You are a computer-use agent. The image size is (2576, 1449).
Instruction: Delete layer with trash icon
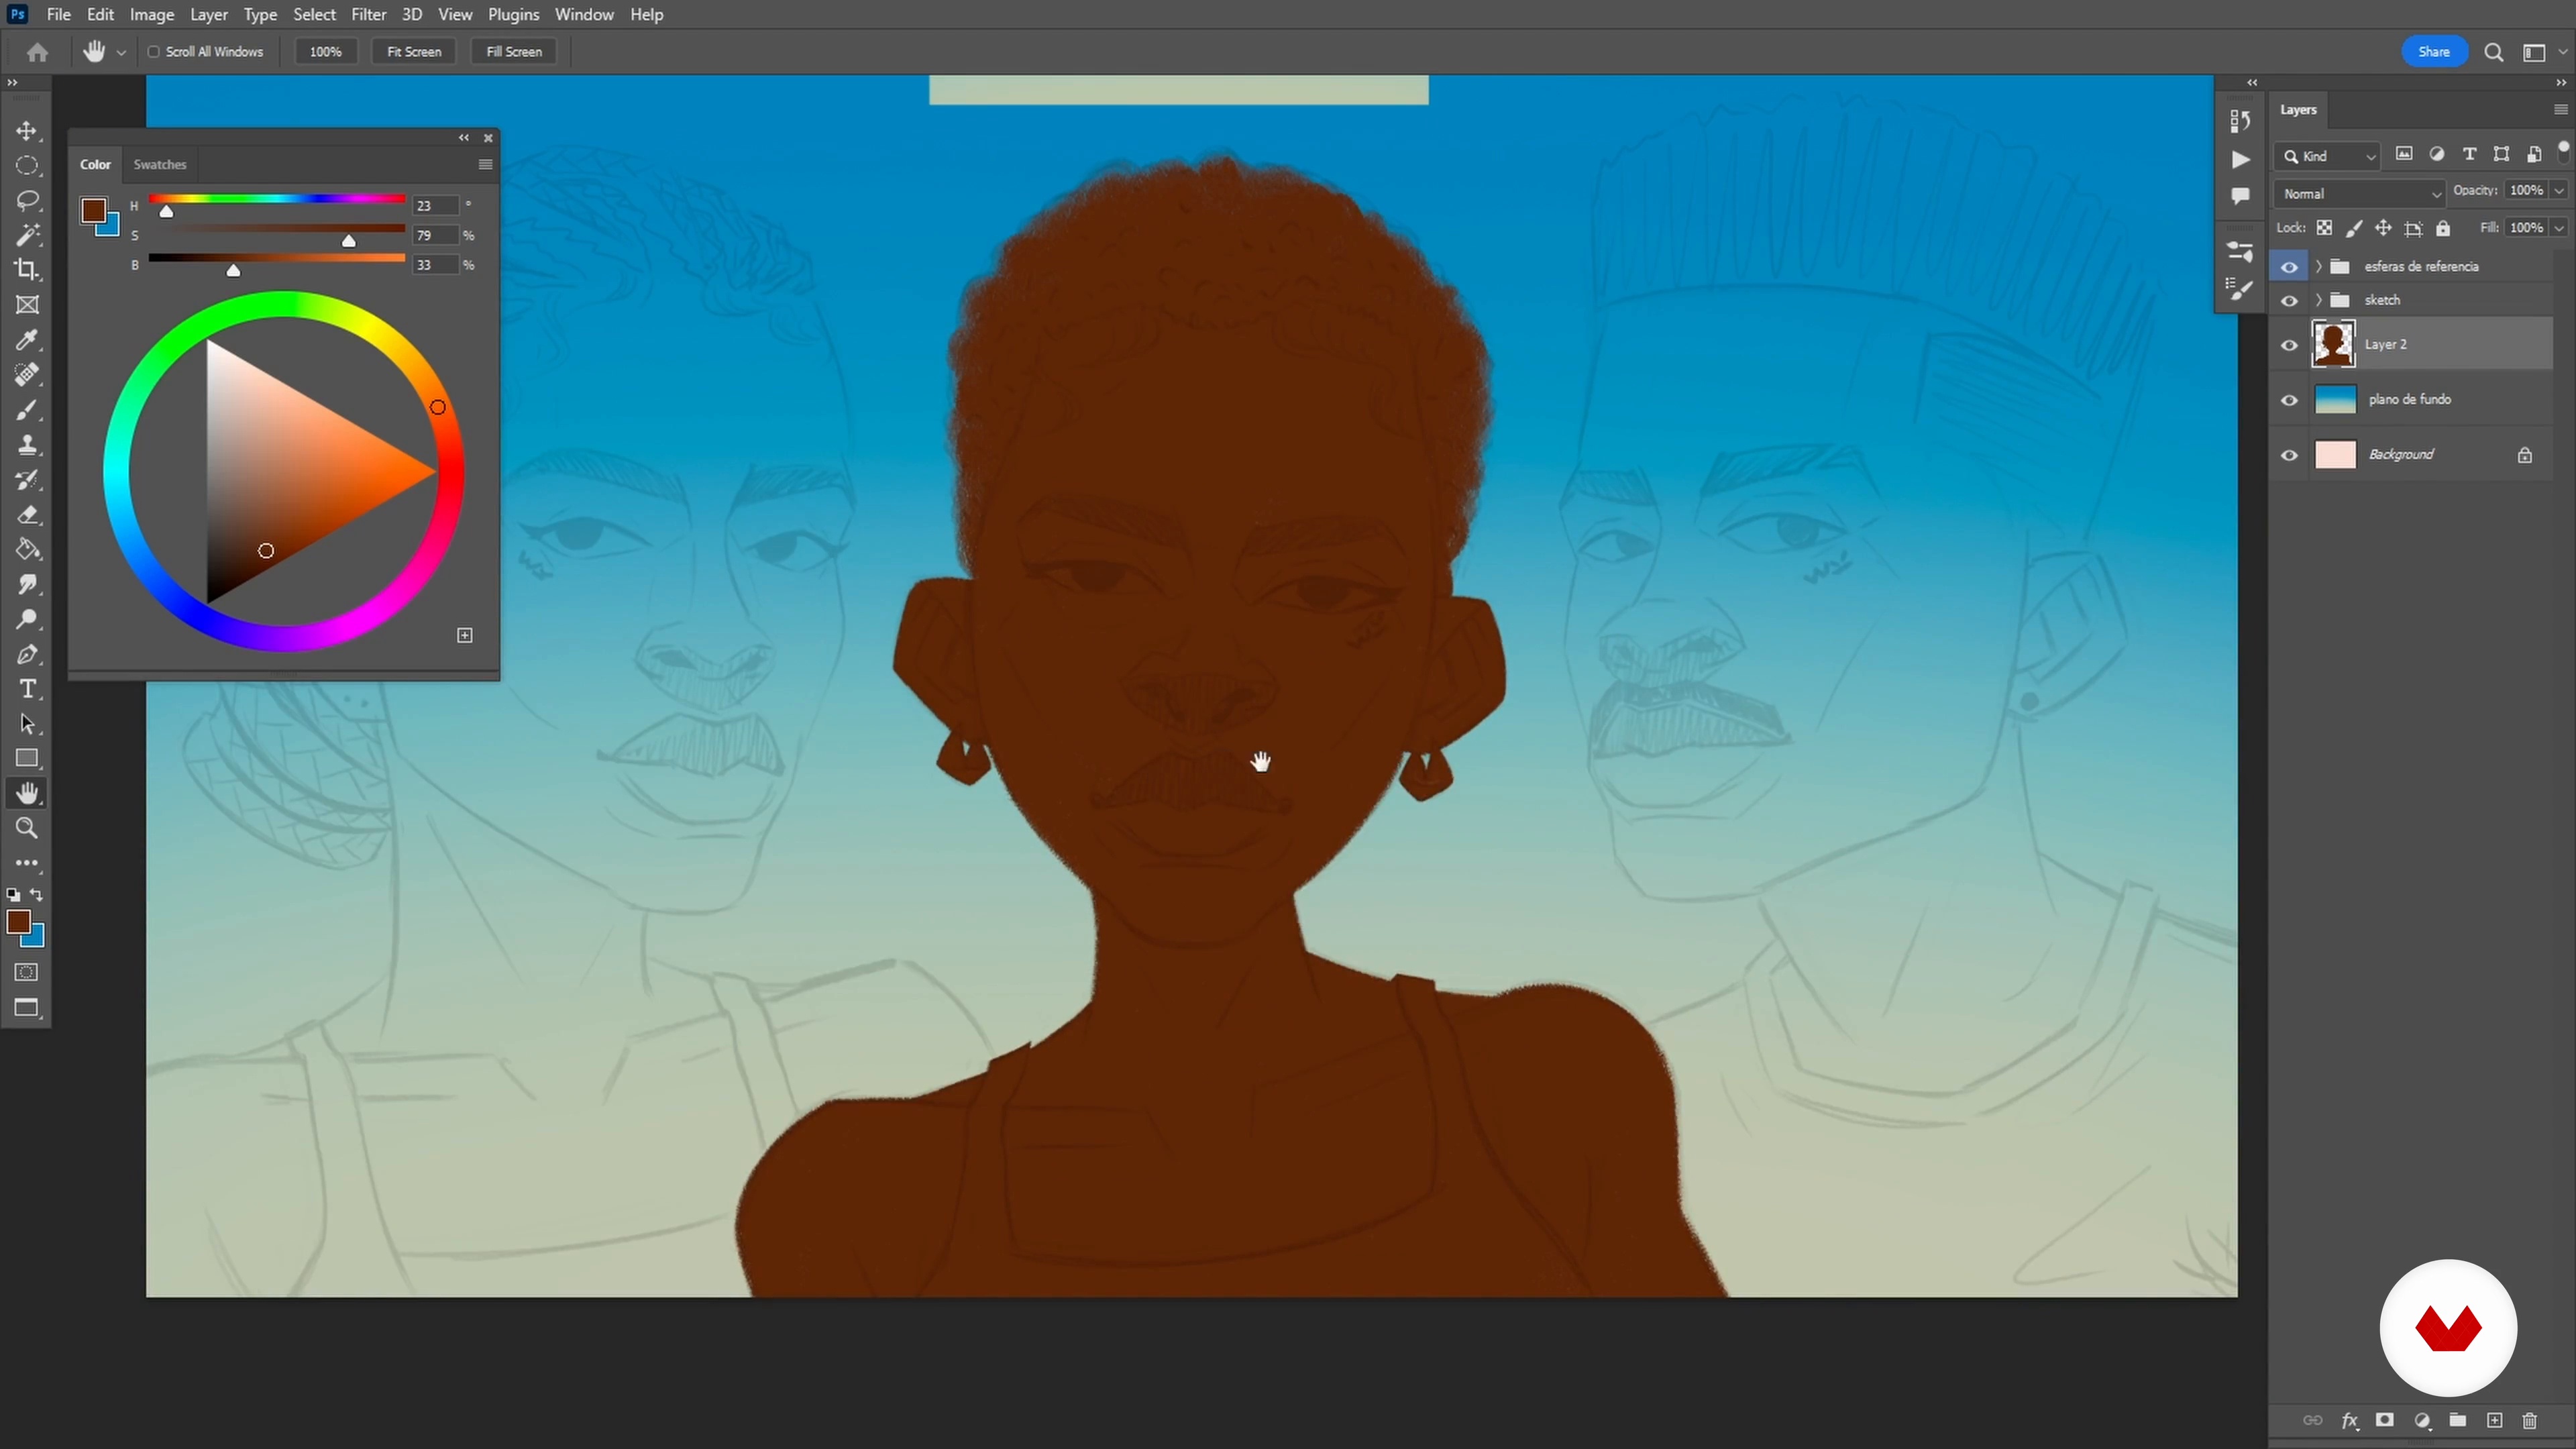(2530, 1421)
